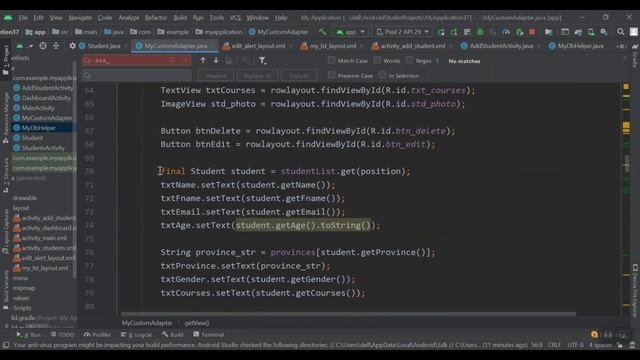Open the Pixel 2 API 29 device dropdown
640x360 pixels.
402,32
